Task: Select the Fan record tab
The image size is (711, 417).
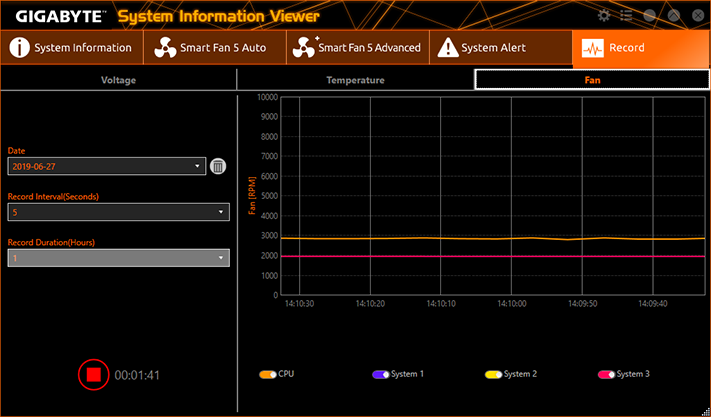Action: pyautogui.click(x=592, y=80)
